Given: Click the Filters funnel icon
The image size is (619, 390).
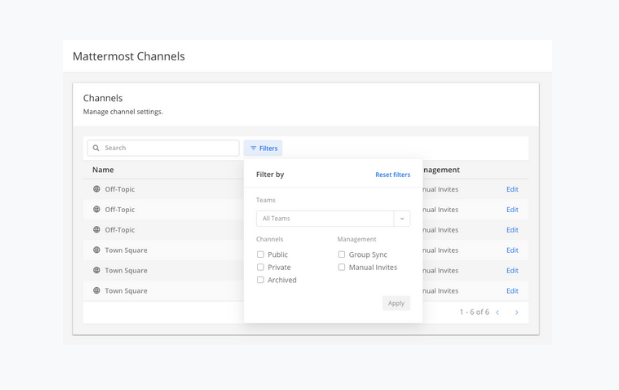Looking at the screenshot, I should pyautogui.click(x=253, y=148).
